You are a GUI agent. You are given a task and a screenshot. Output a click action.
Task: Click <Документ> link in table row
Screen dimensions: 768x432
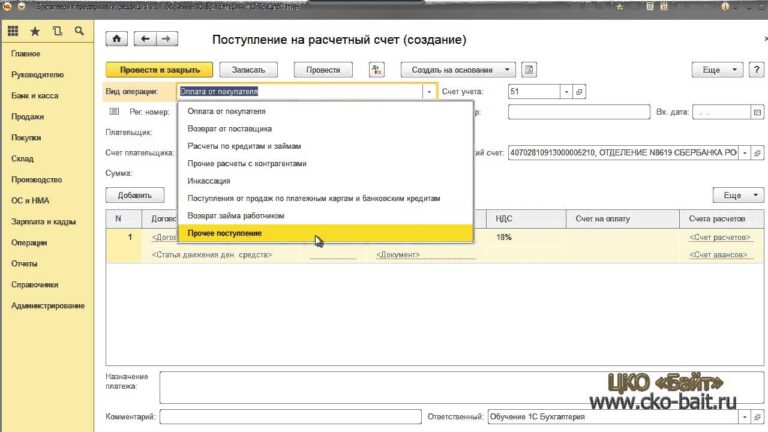(x=398, y=255)
